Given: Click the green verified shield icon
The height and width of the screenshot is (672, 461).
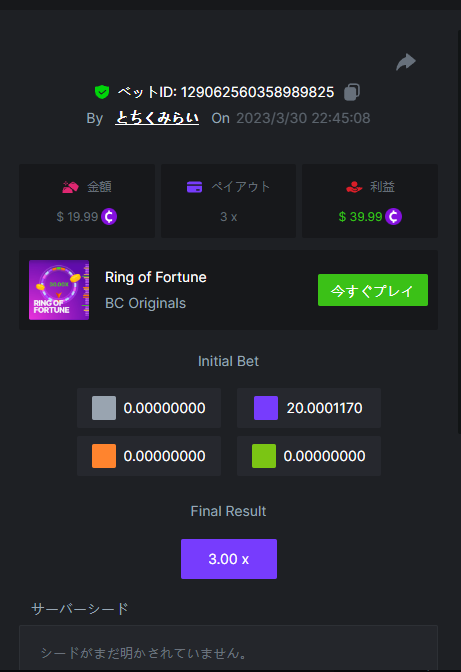Looking at the screenshot, I should tap(102, 92).
